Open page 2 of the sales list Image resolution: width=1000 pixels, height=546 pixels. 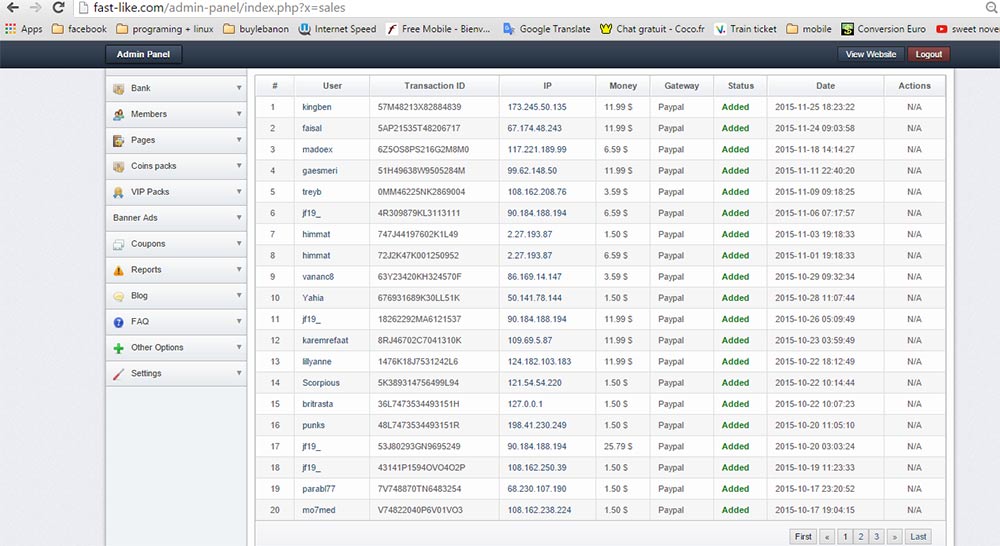[x=861, y=536]
